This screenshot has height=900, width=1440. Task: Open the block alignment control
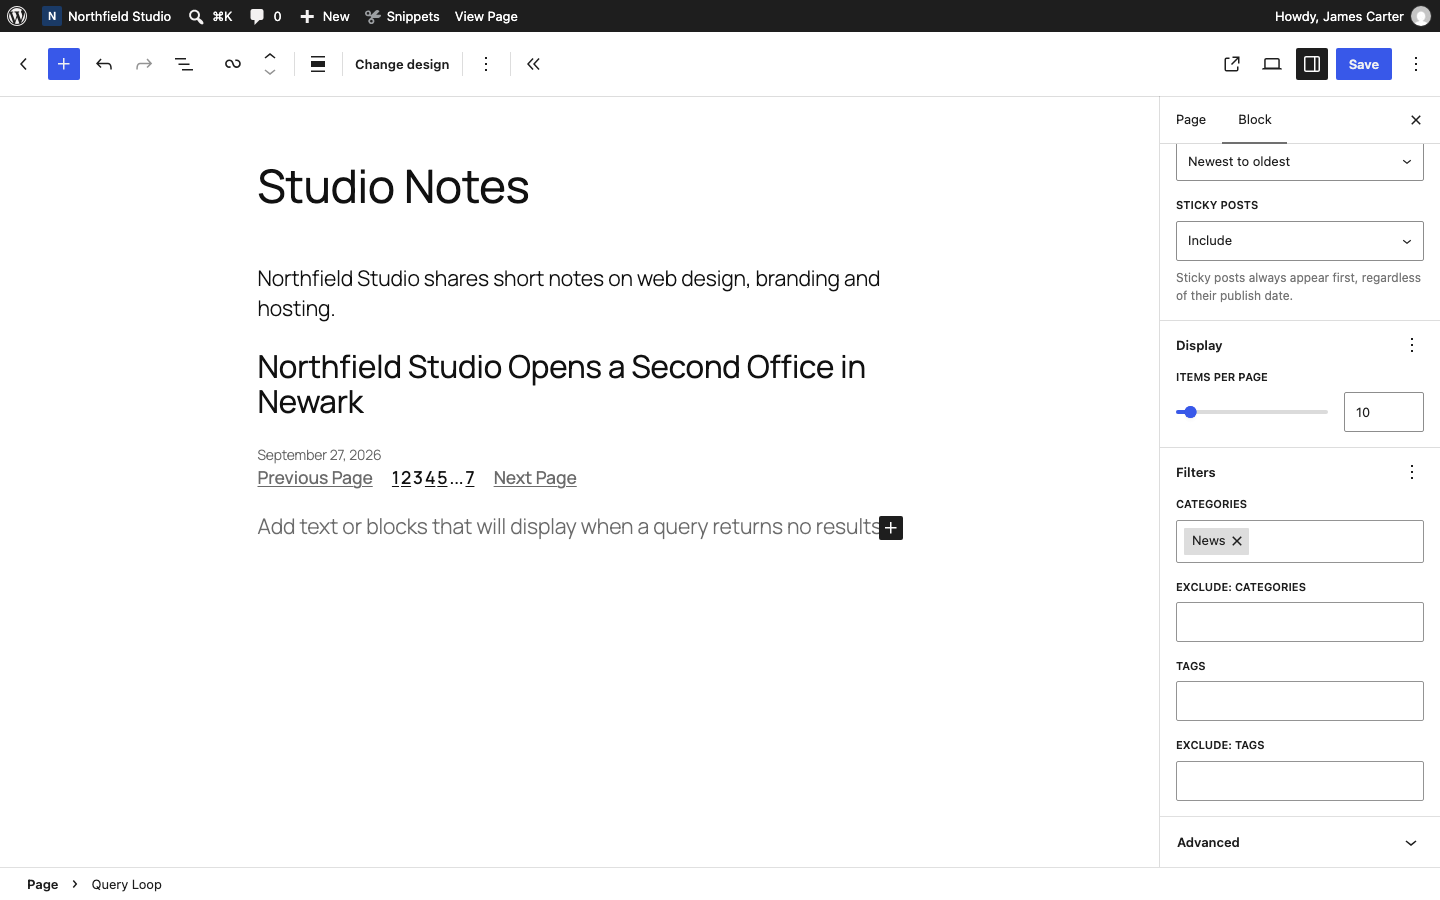pyautogui.click(x=318, y=64)
